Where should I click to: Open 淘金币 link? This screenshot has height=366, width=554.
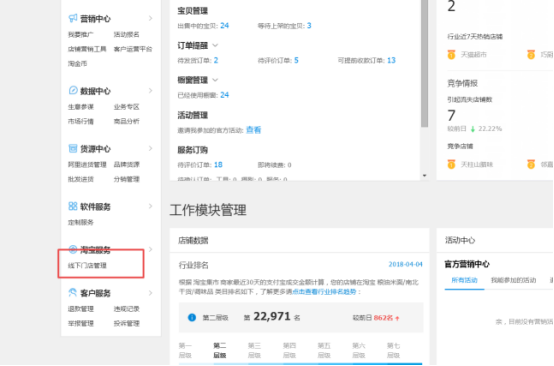click(x=77, y=64)
